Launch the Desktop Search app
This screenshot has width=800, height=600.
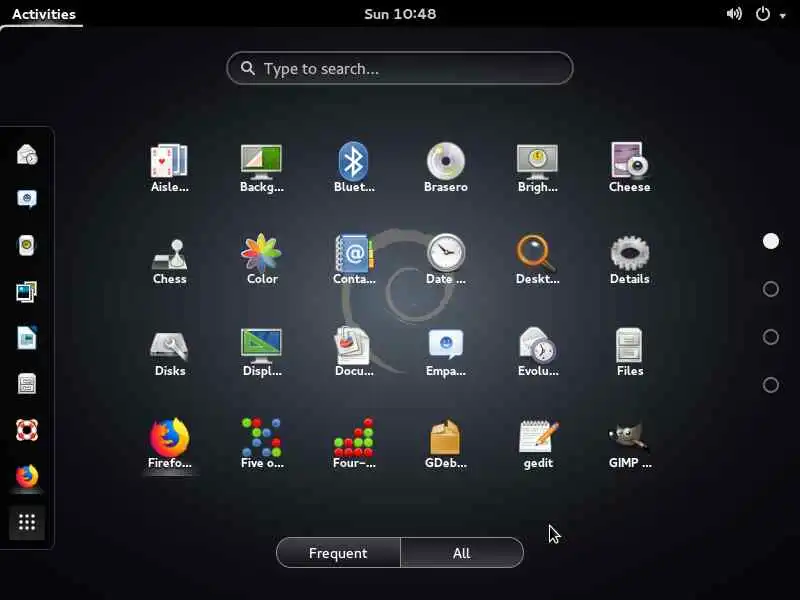(537, 259)
